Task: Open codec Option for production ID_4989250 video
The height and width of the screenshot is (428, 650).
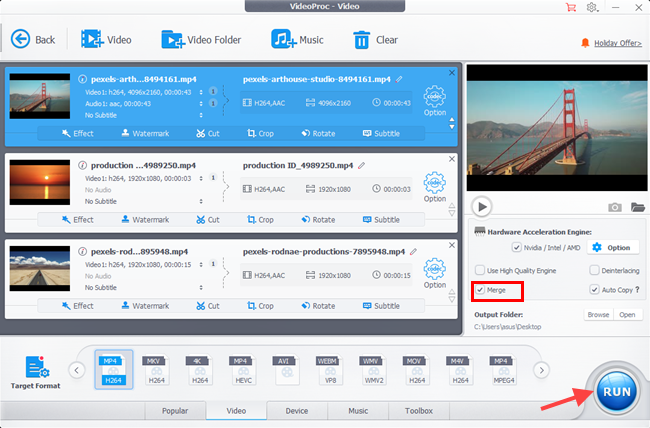Action: click(x=434, y=187)
